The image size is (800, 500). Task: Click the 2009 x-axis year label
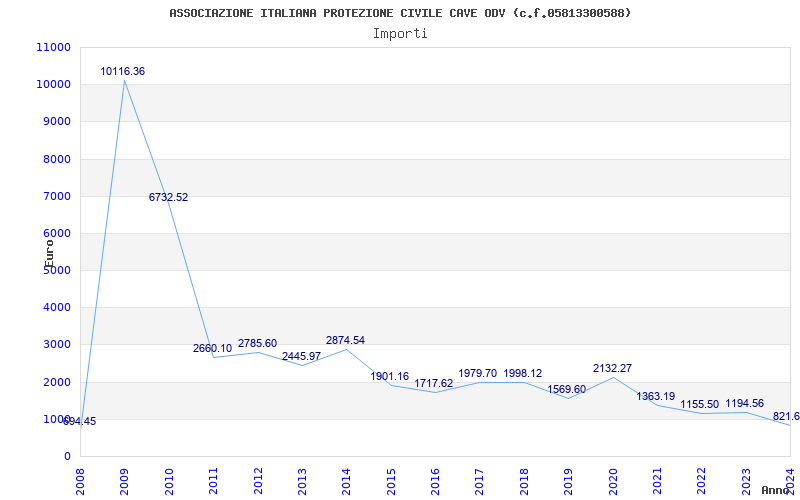coord(124,481)
